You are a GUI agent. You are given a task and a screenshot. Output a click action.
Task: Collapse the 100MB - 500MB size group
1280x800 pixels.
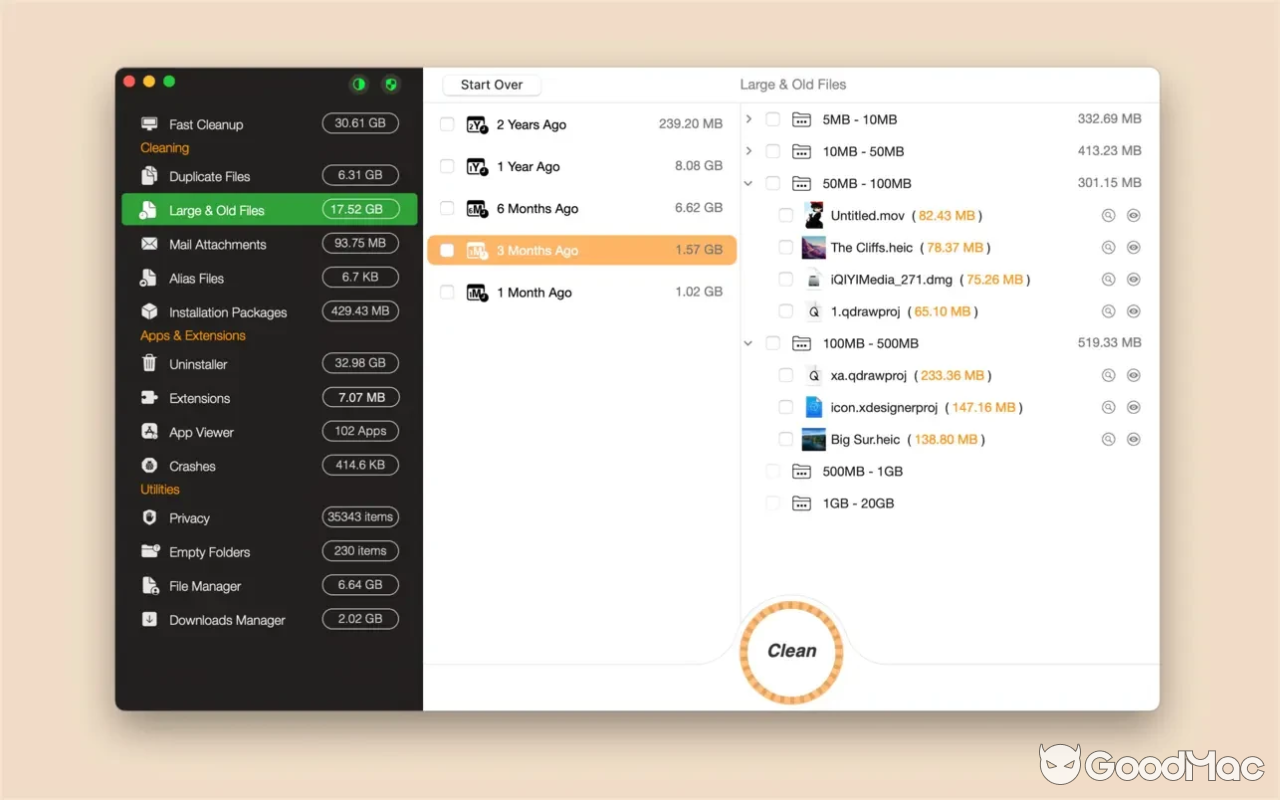pyautogui.click(x=748, y=343)
